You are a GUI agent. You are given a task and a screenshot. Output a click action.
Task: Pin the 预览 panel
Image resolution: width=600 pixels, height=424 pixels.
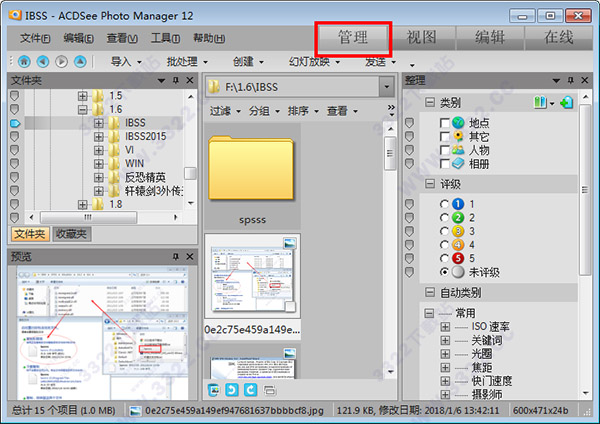[x=176, y=256]
